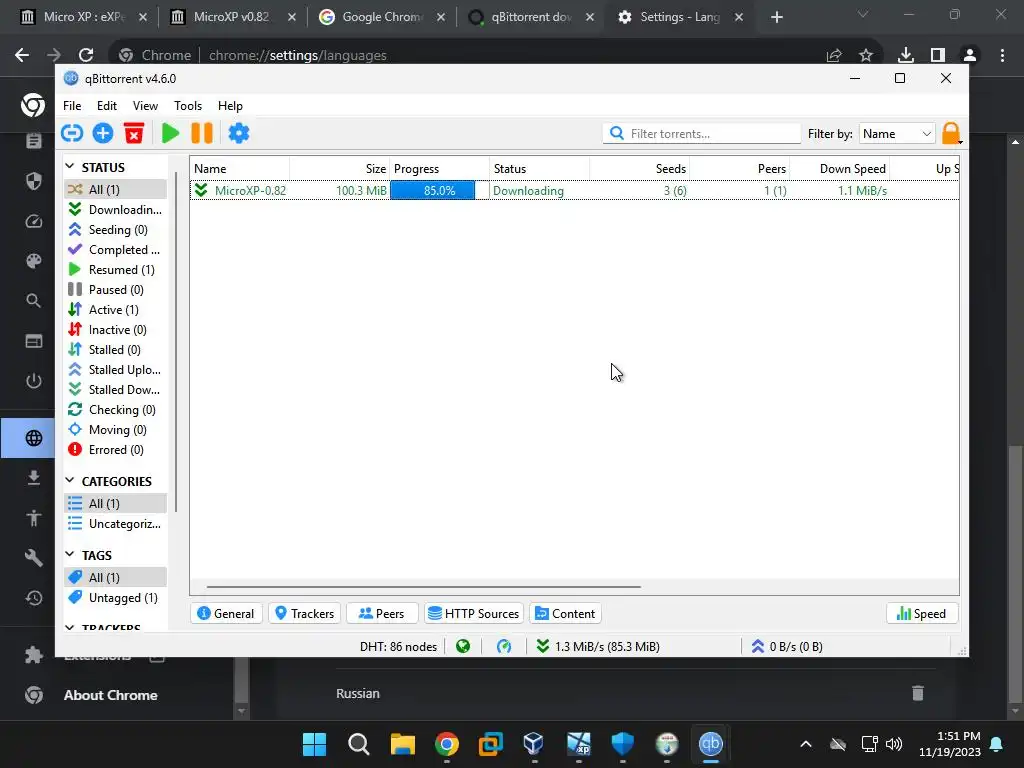Select All (1) status filter
The height and width of the screenshot is (768, 1024).
click(x=116, y=189)
